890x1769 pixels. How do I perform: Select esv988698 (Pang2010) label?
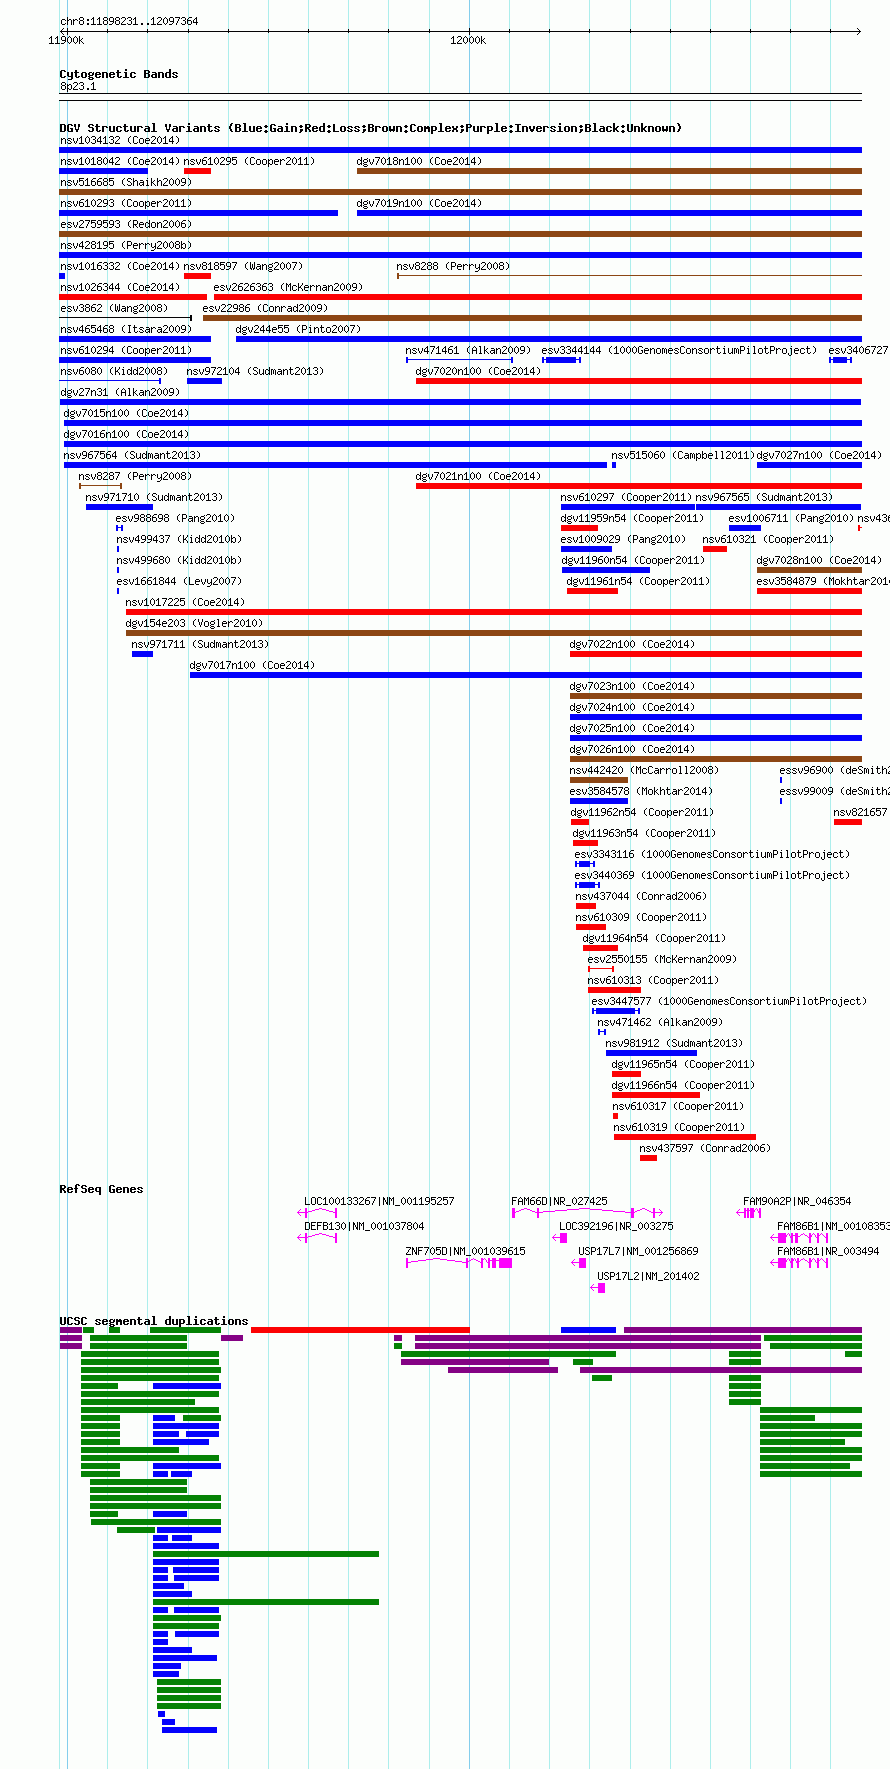click(x=175, y=518)
